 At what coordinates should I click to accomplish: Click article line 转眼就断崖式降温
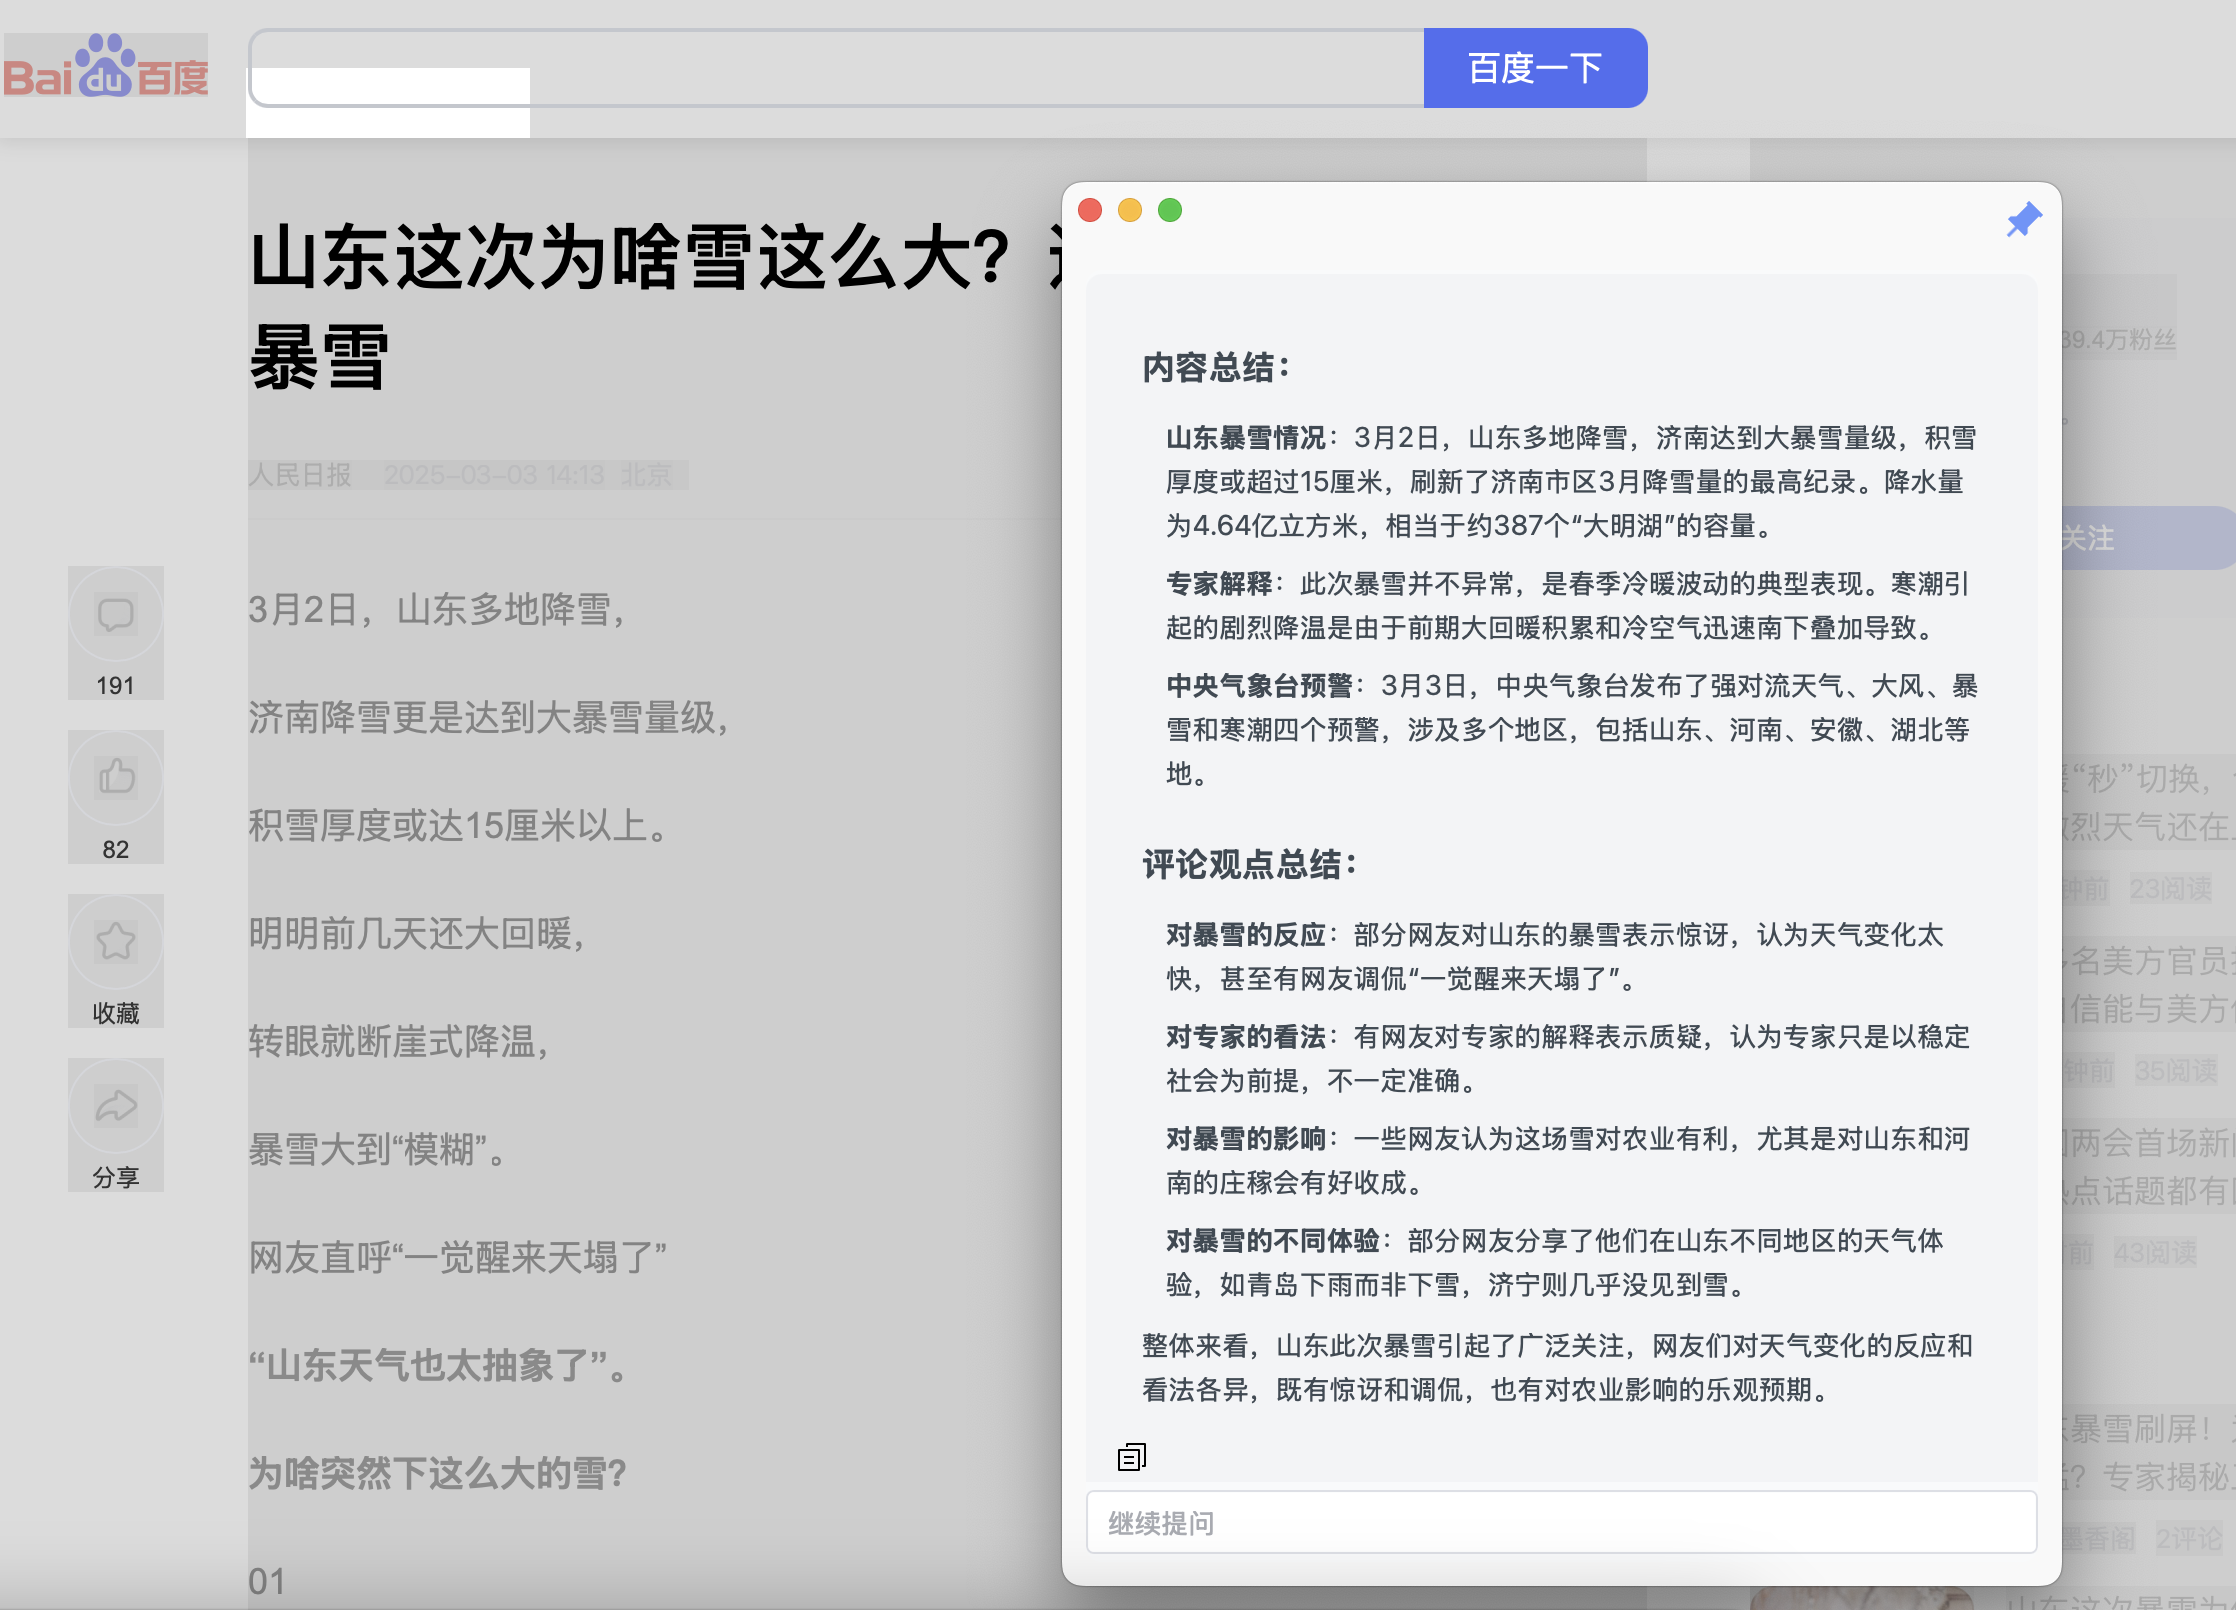pos(400,1041)
